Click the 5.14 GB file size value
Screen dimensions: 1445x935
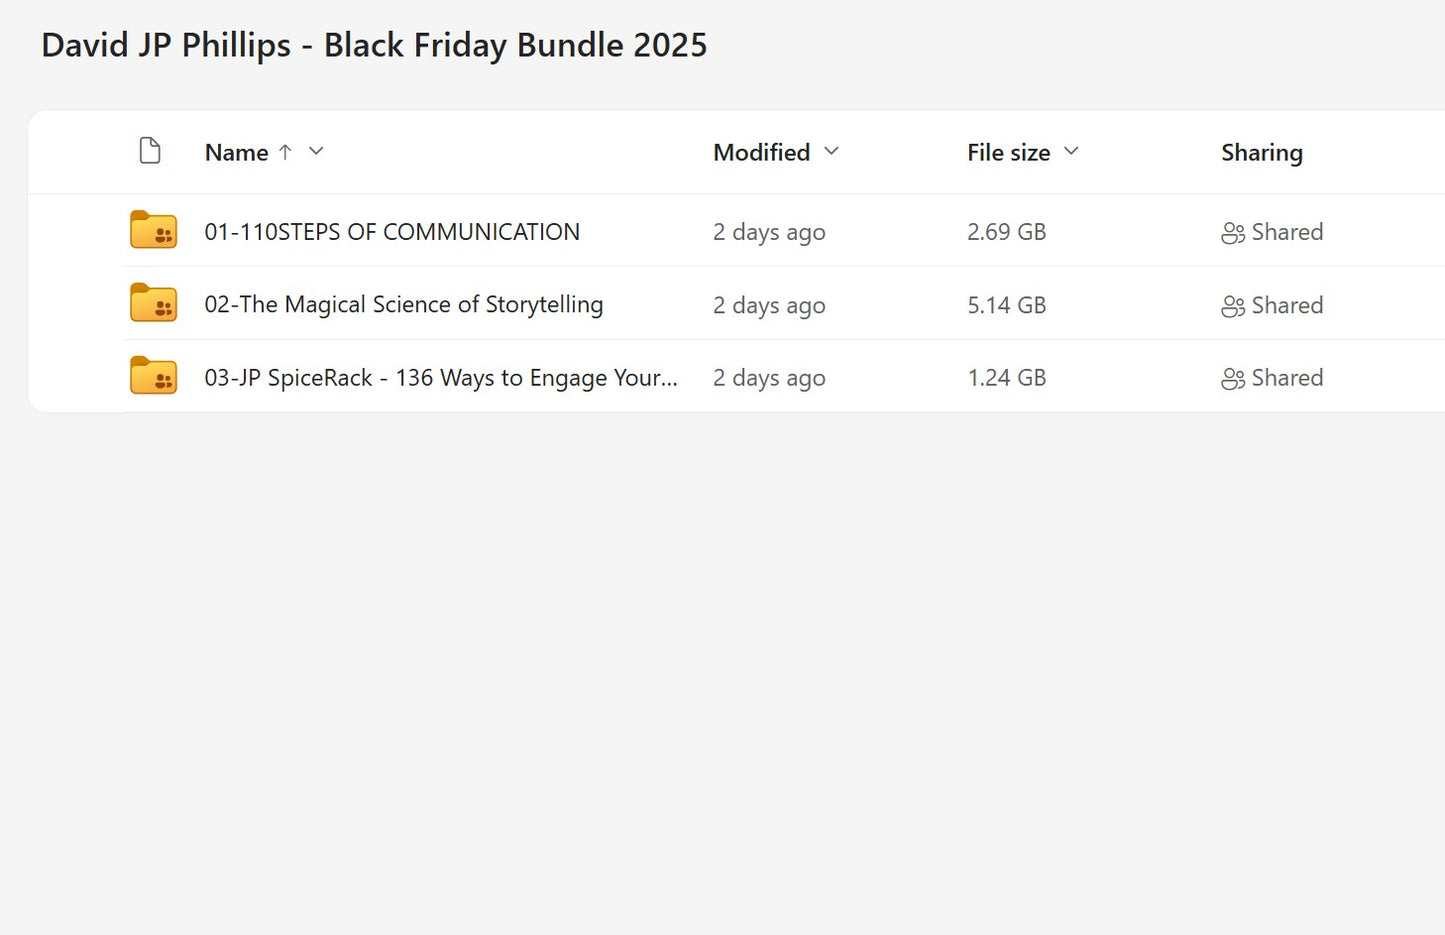[1007, 304]
